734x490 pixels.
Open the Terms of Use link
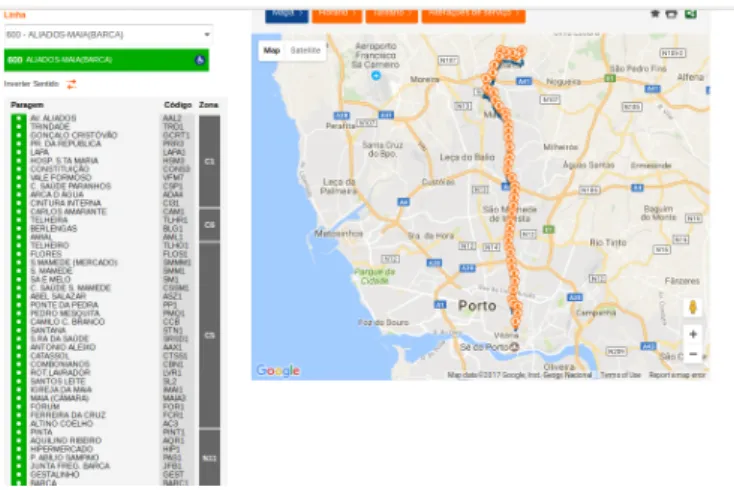[x=620, y=375]
